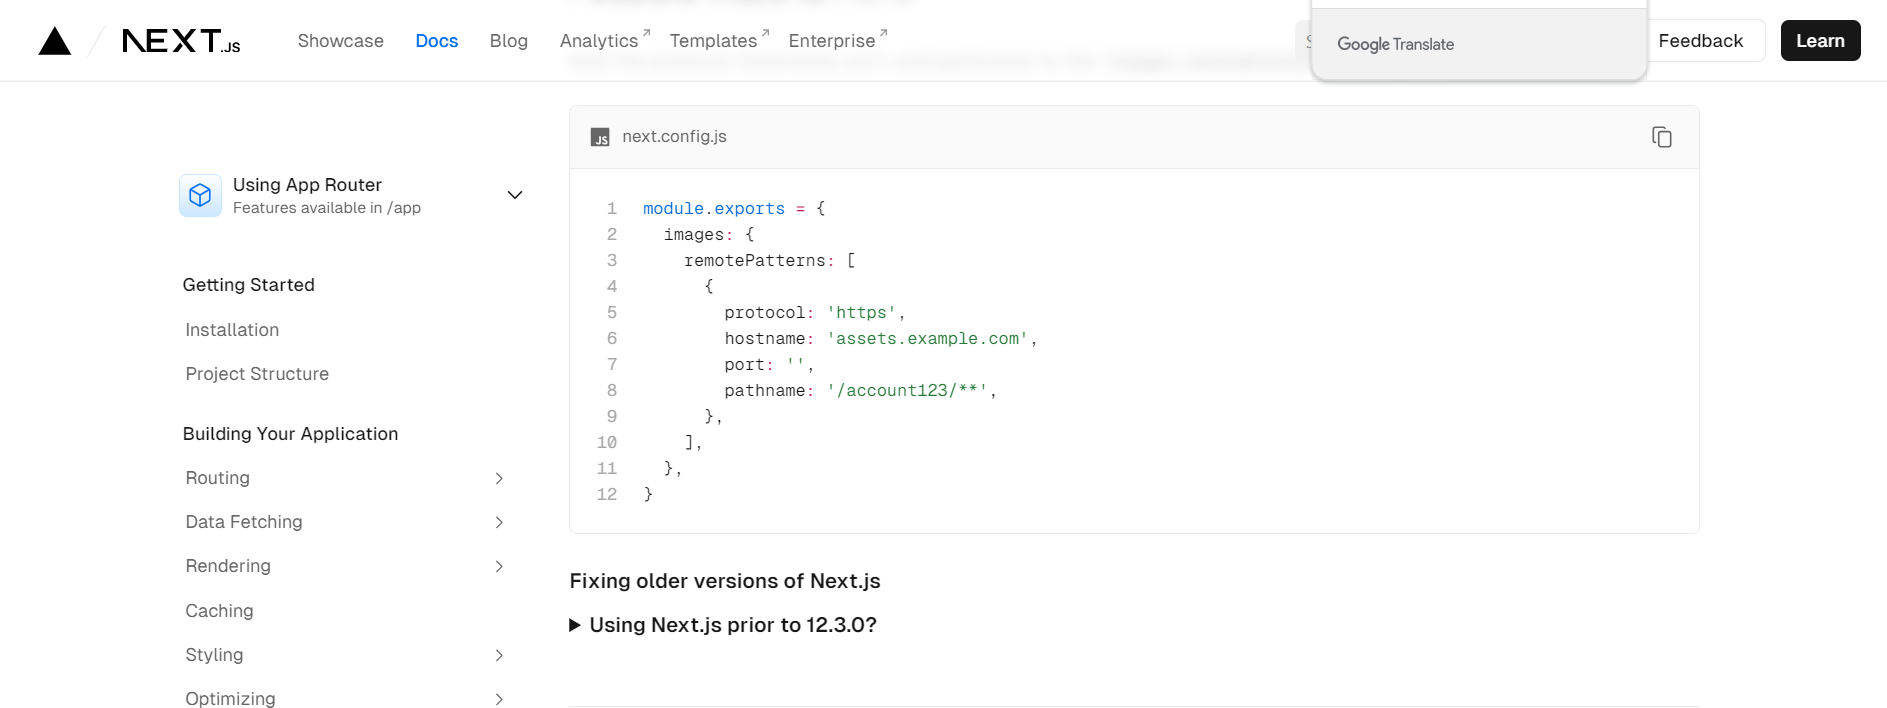Go to the Blog nav item

click(508, 41)
